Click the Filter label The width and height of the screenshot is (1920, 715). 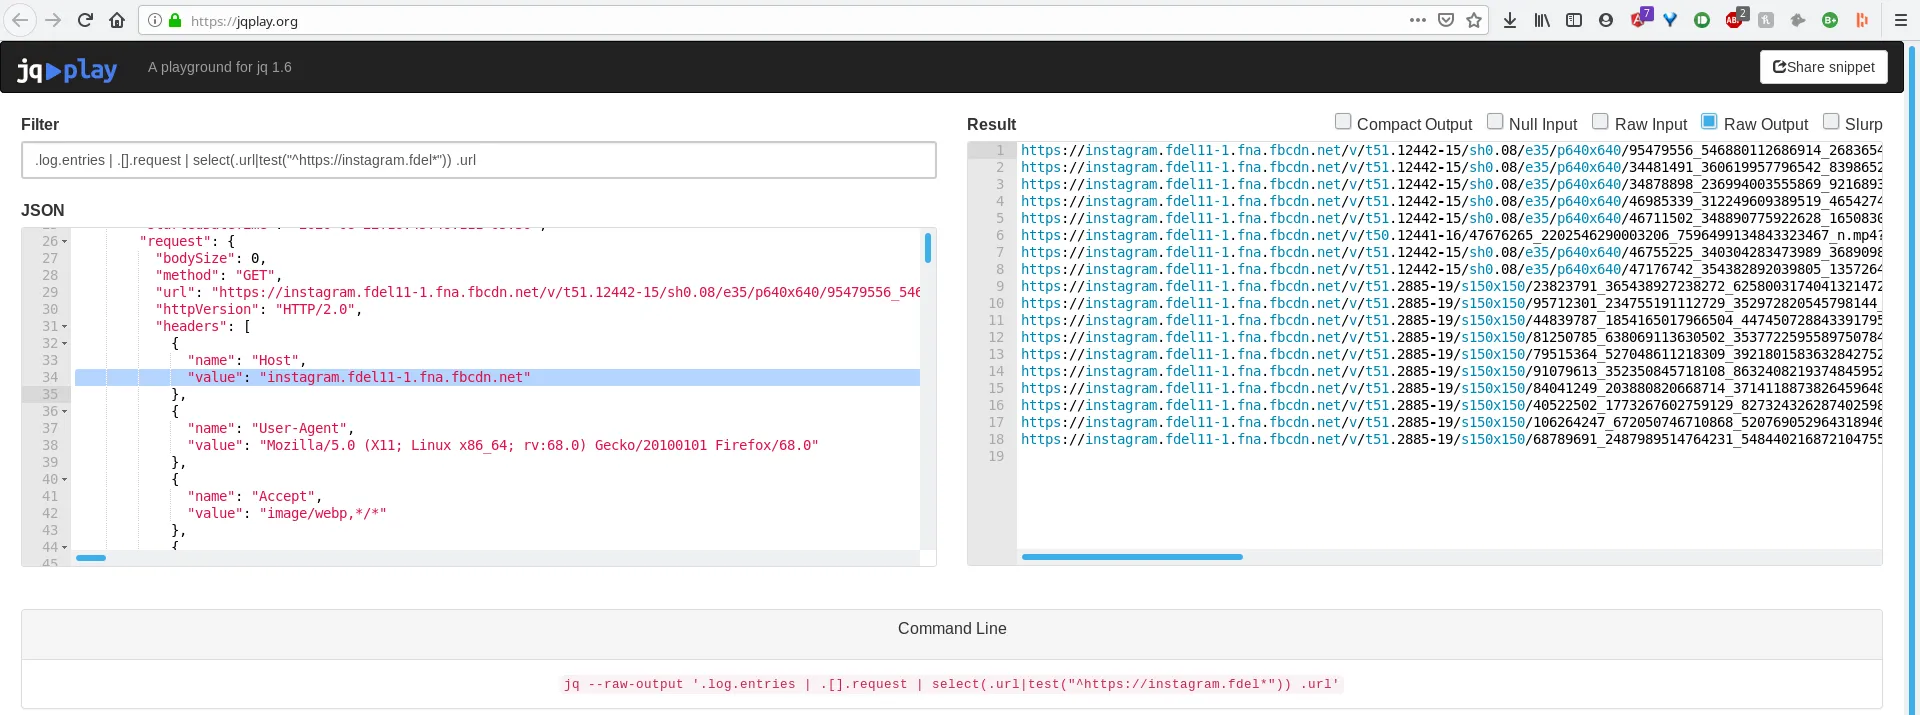[x=40, y=125]
